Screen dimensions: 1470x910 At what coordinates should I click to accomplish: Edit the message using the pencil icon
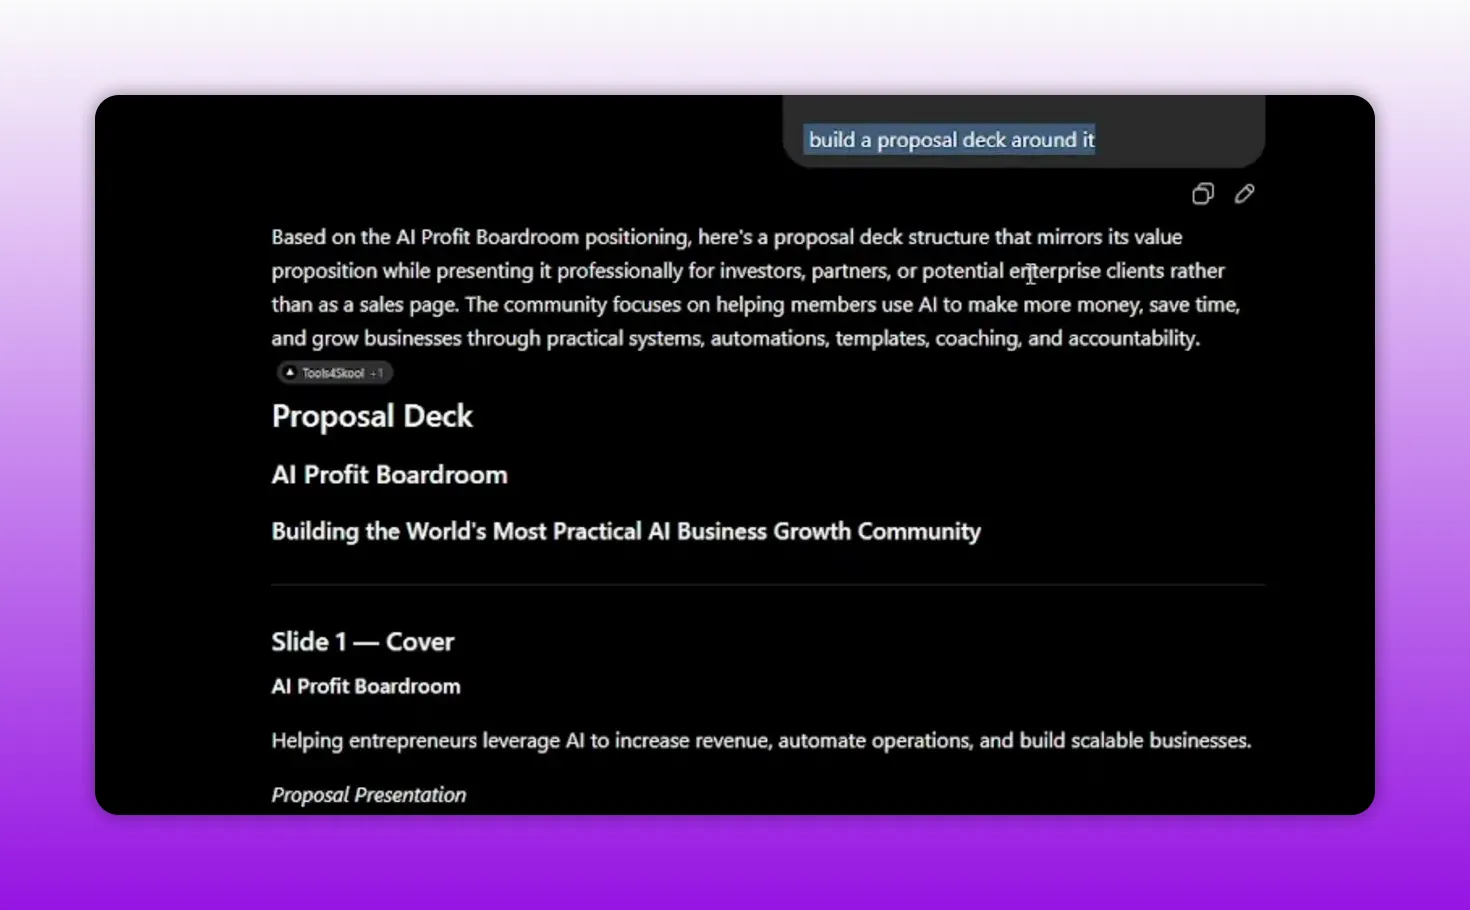coord(1244,194)
